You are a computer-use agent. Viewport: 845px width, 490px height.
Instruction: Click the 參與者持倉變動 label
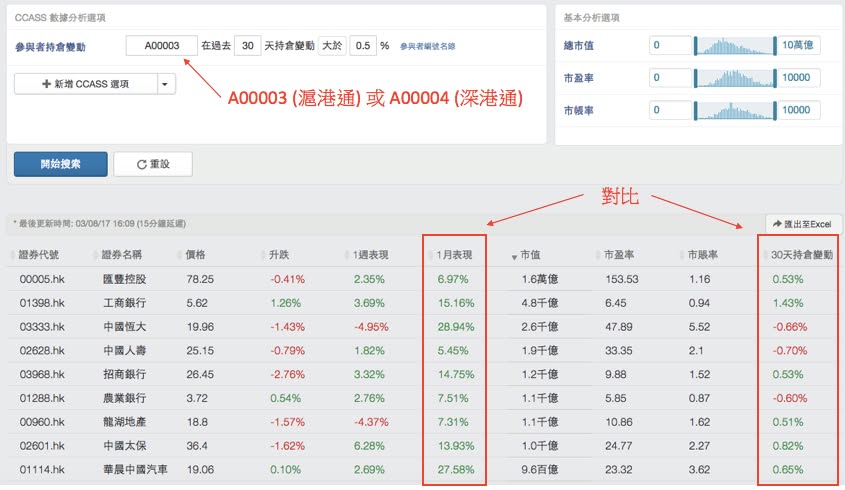pyautogui.click(x=50, y=47)
